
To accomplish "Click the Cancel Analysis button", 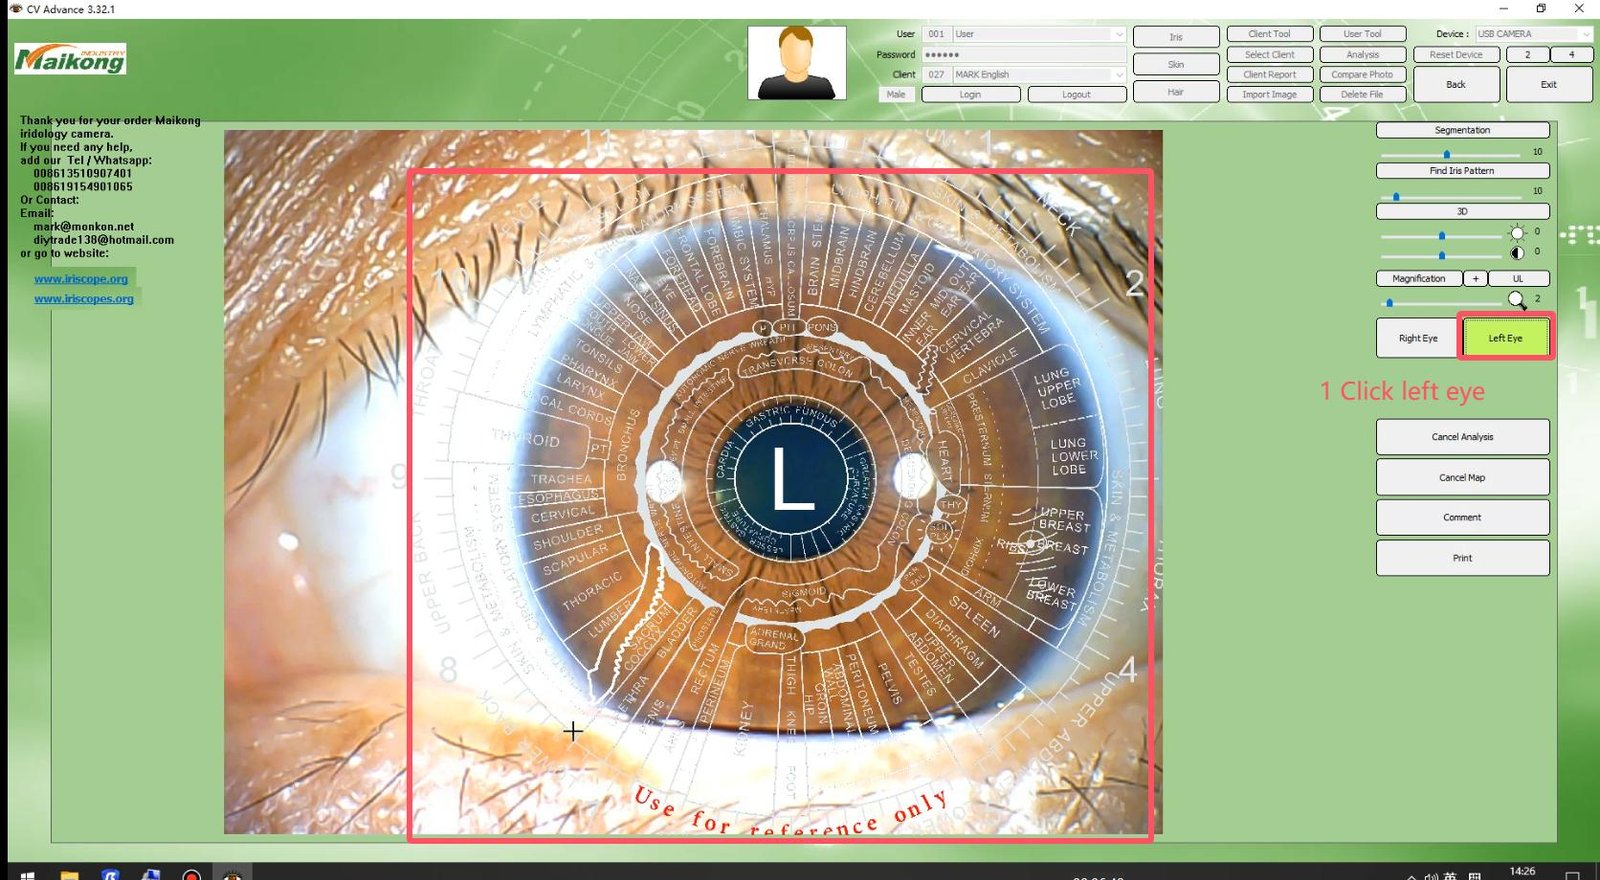I will pyautogui.click(x=1462, y=437).
